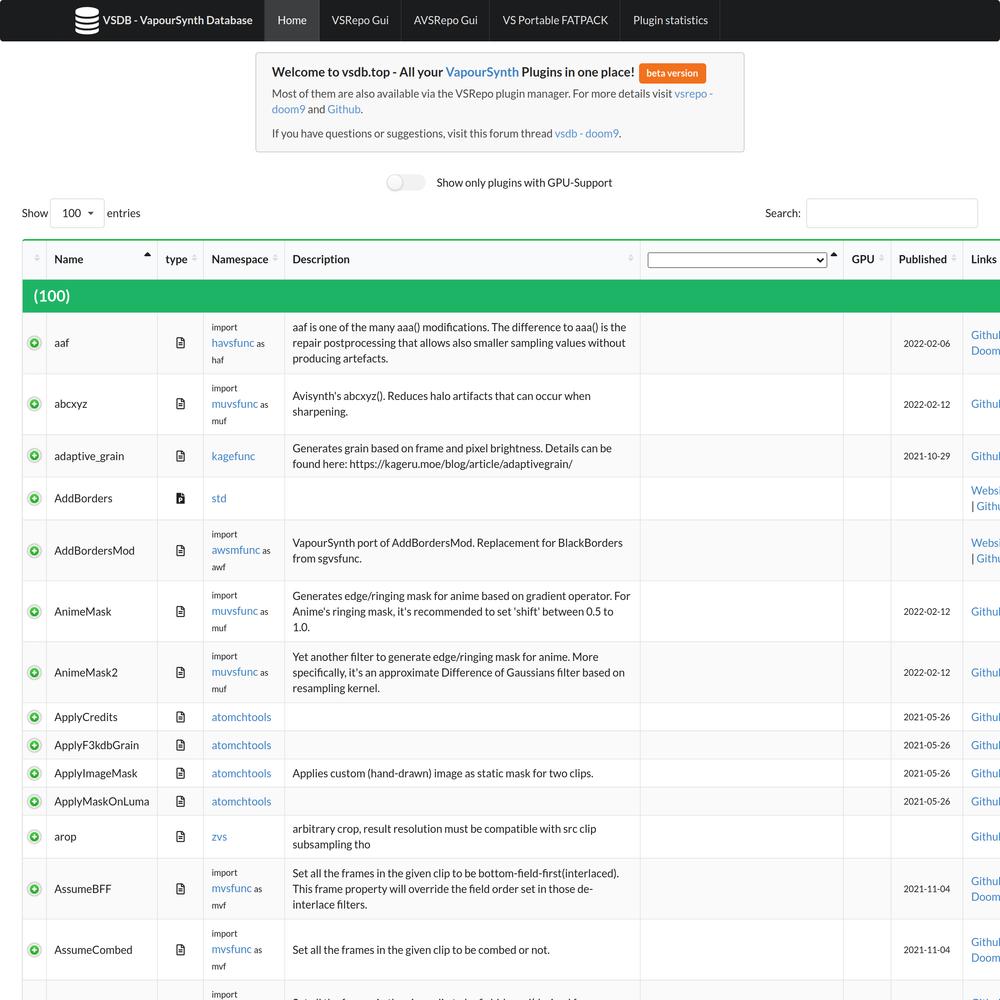Viewport: 1000px width, 1000px height.
Task: Click plugin type icon in AddBorders row
Action: pos(180,499)
